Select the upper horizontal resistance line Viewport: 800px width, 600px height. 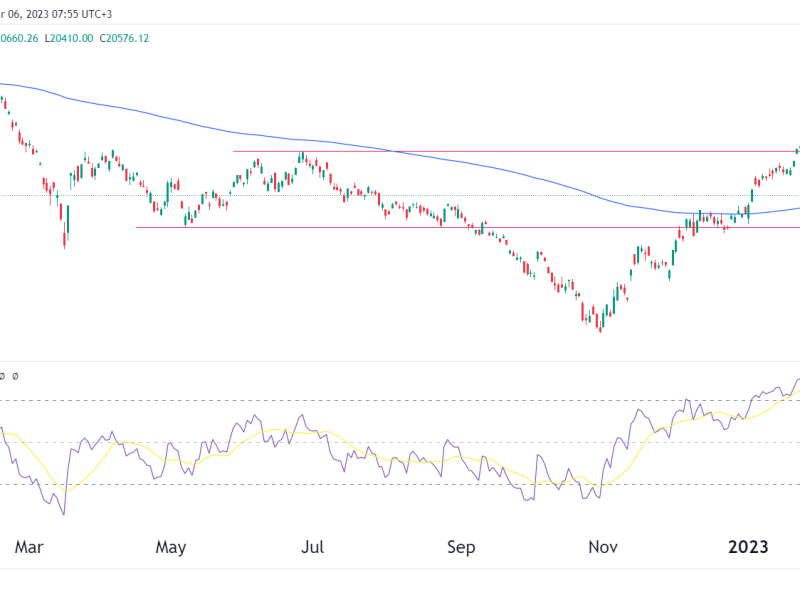(x=500, y=151)
